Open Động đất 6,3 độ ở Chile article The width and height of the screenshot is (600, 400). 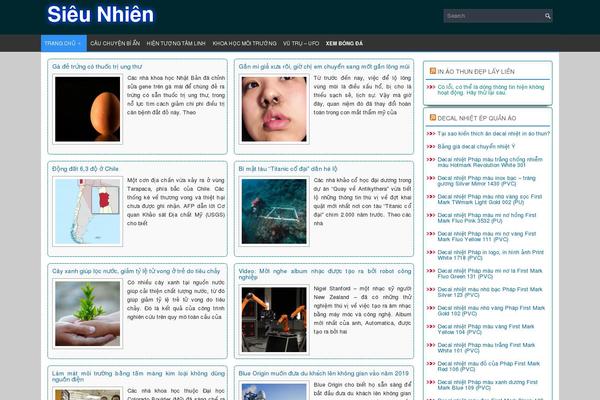[x=85, y=169]
